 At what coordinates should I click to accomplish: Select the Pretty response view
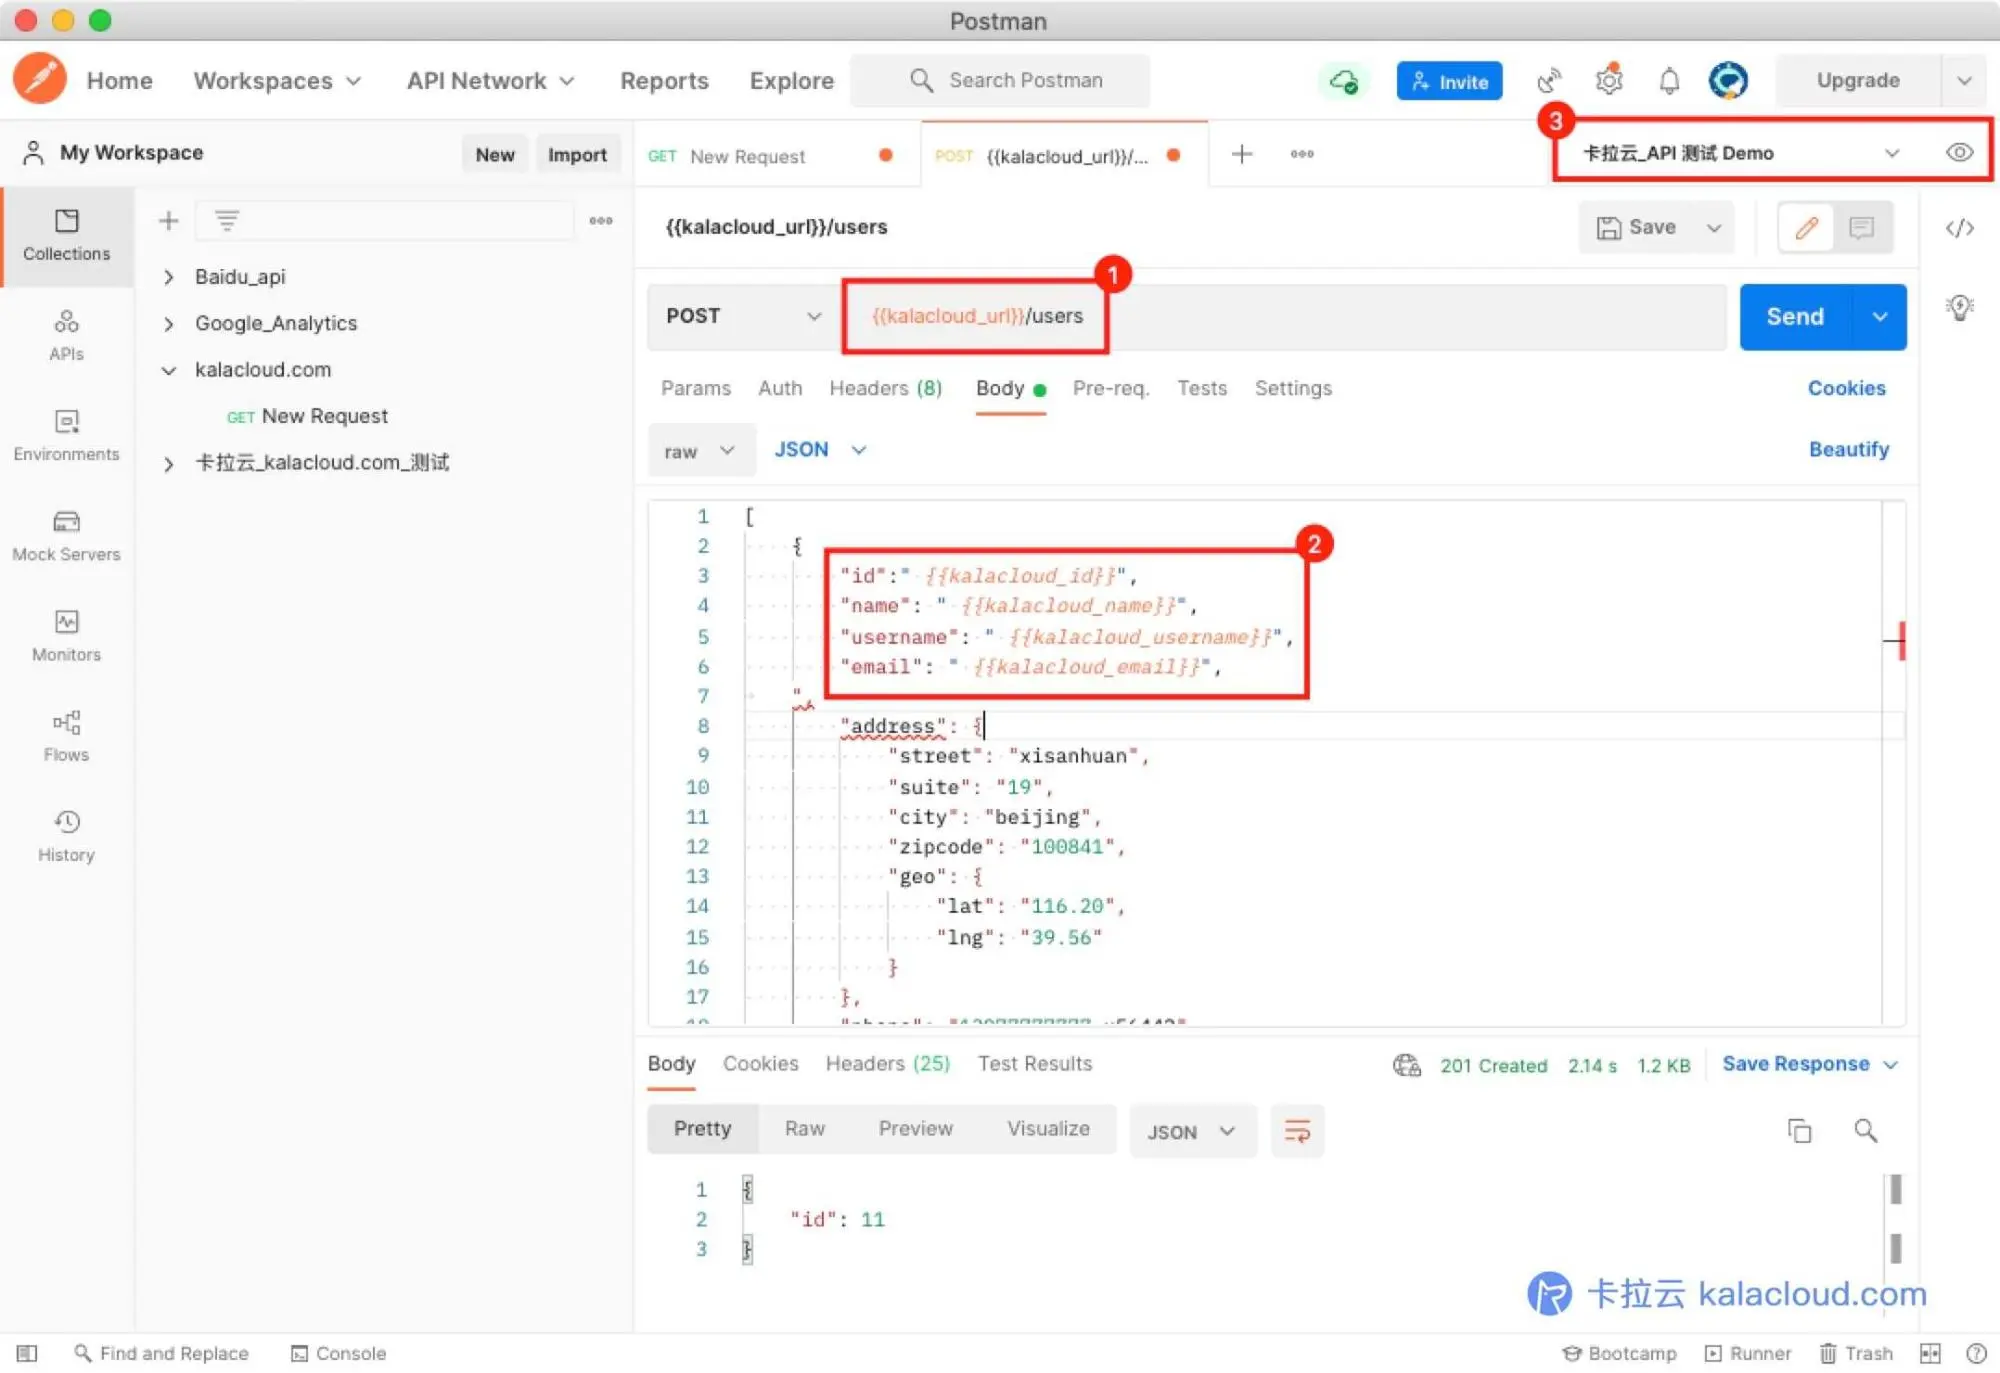tap(702, 1129)
